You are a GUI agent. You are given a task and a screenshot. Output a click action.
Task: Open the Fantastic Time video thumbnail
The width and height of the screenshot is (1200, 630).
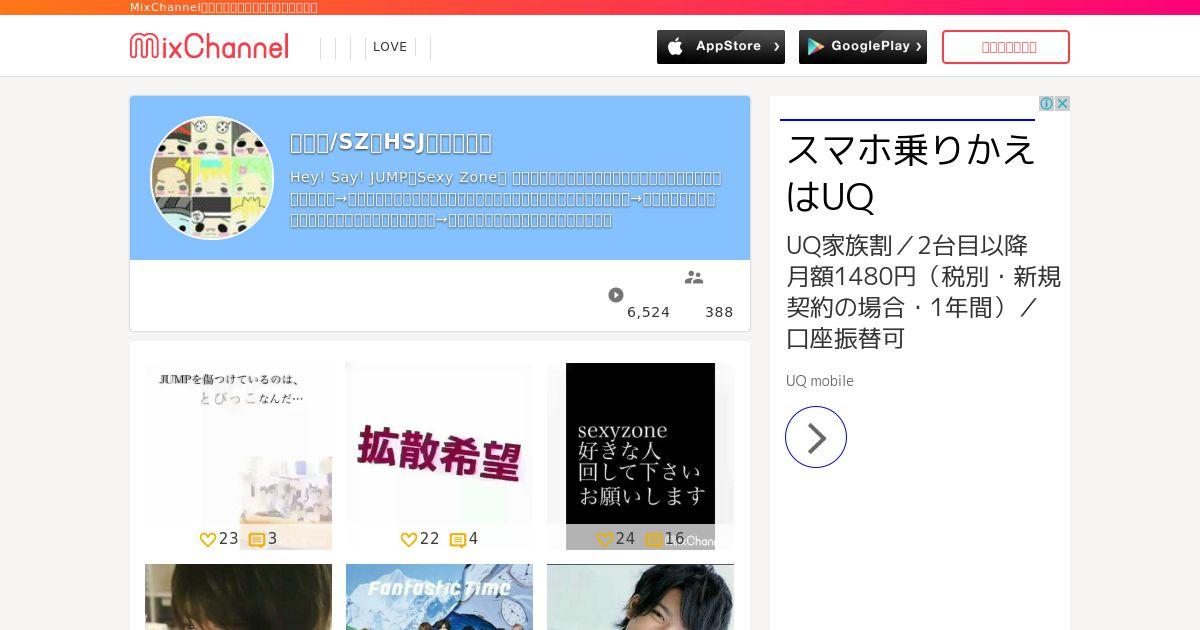click(x=439, y=597)
